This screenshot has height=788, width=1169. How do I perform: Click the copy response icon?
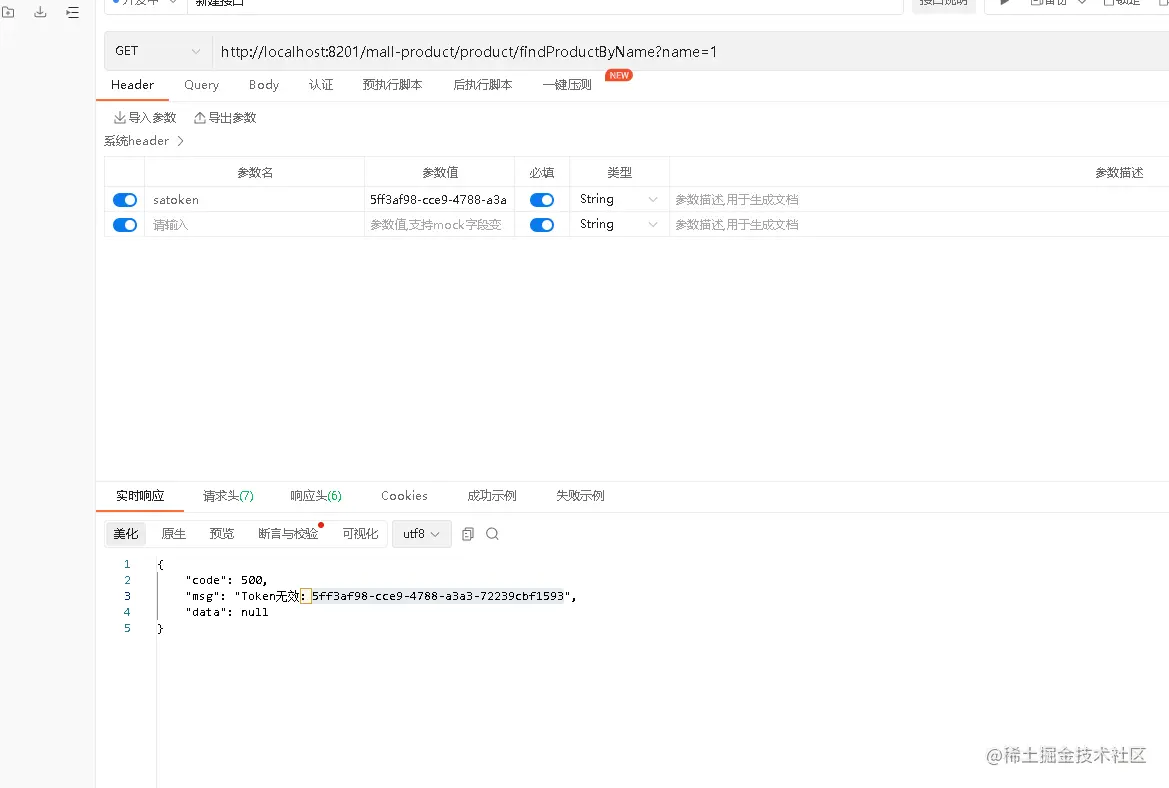click(x=467, y=534)
